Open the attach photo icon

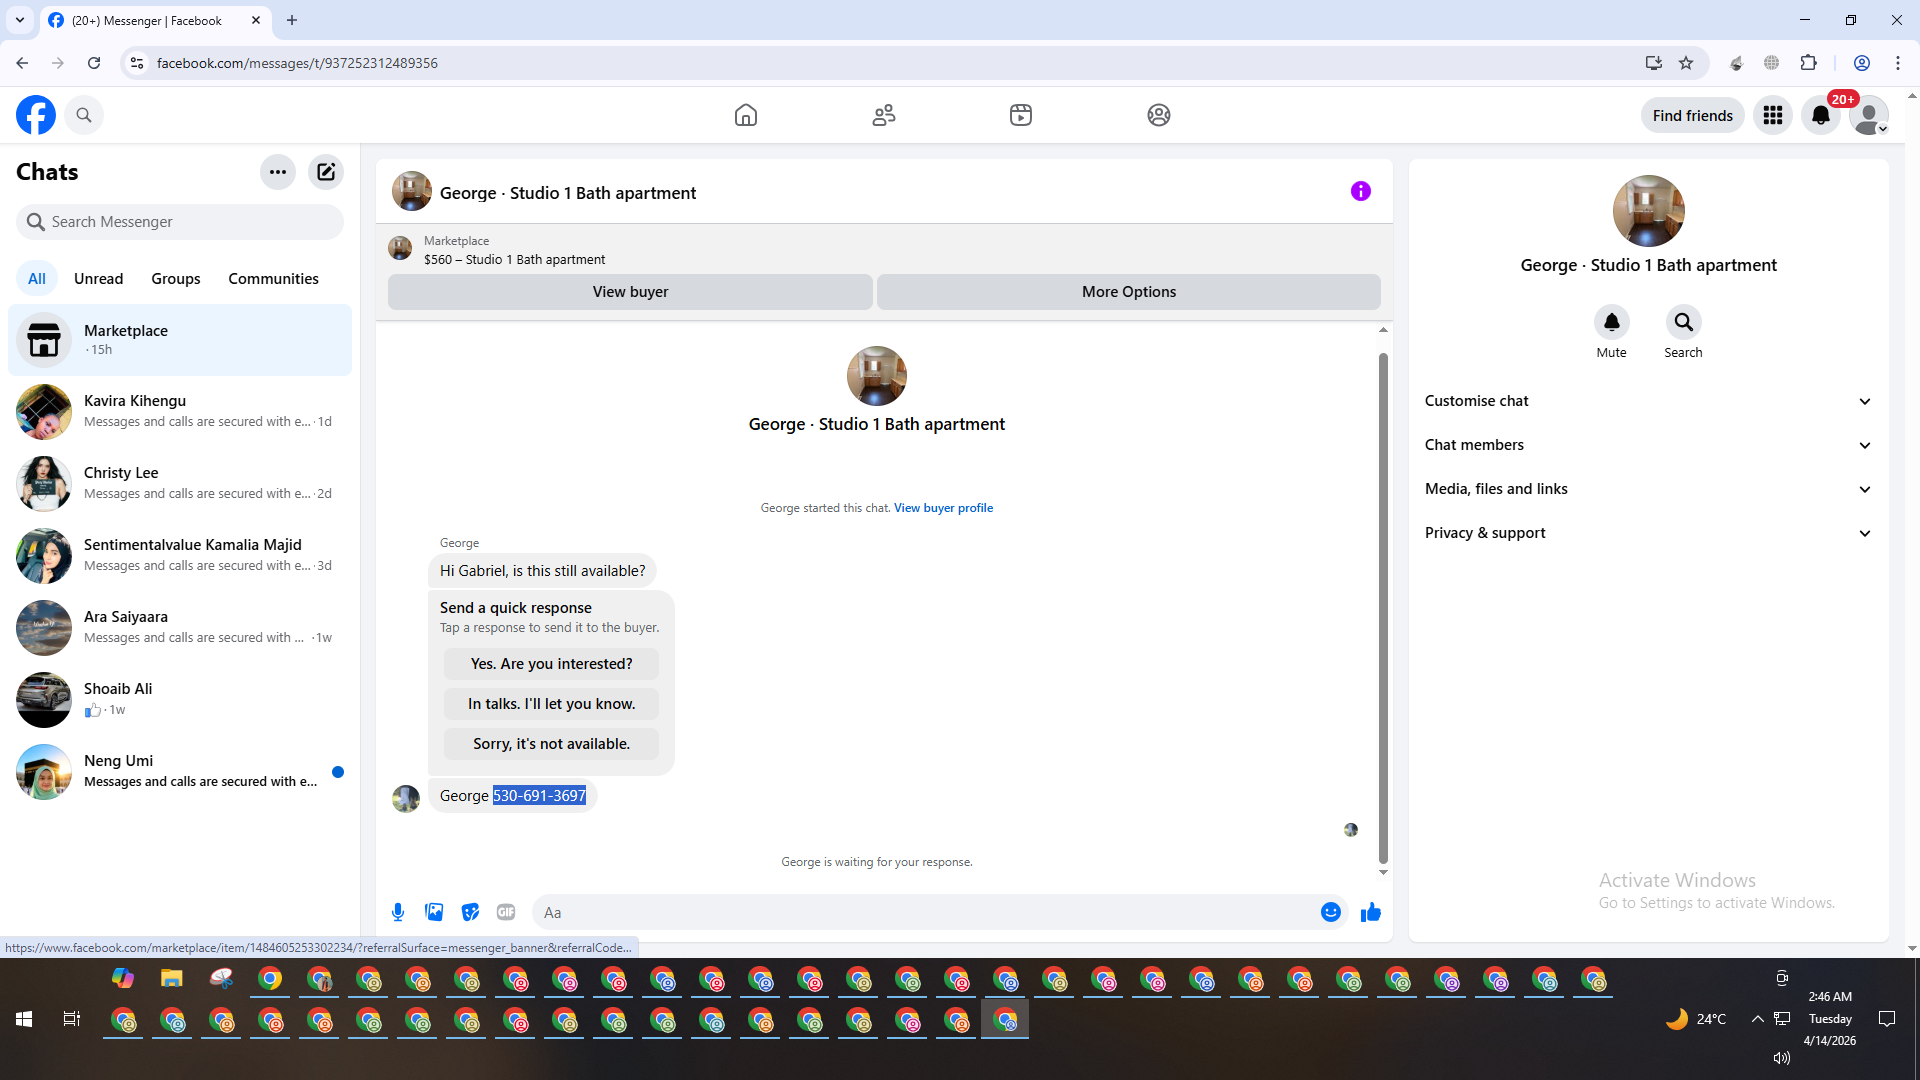point(434,912)
